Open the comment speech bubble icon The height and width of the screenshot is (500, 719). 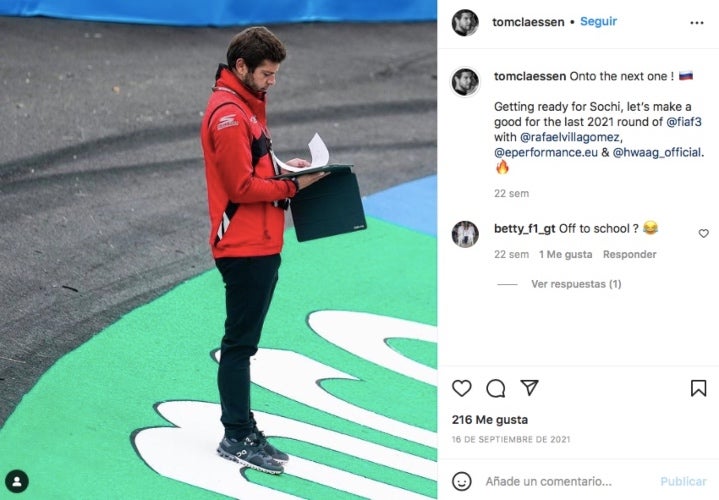[x=495, y=388]
